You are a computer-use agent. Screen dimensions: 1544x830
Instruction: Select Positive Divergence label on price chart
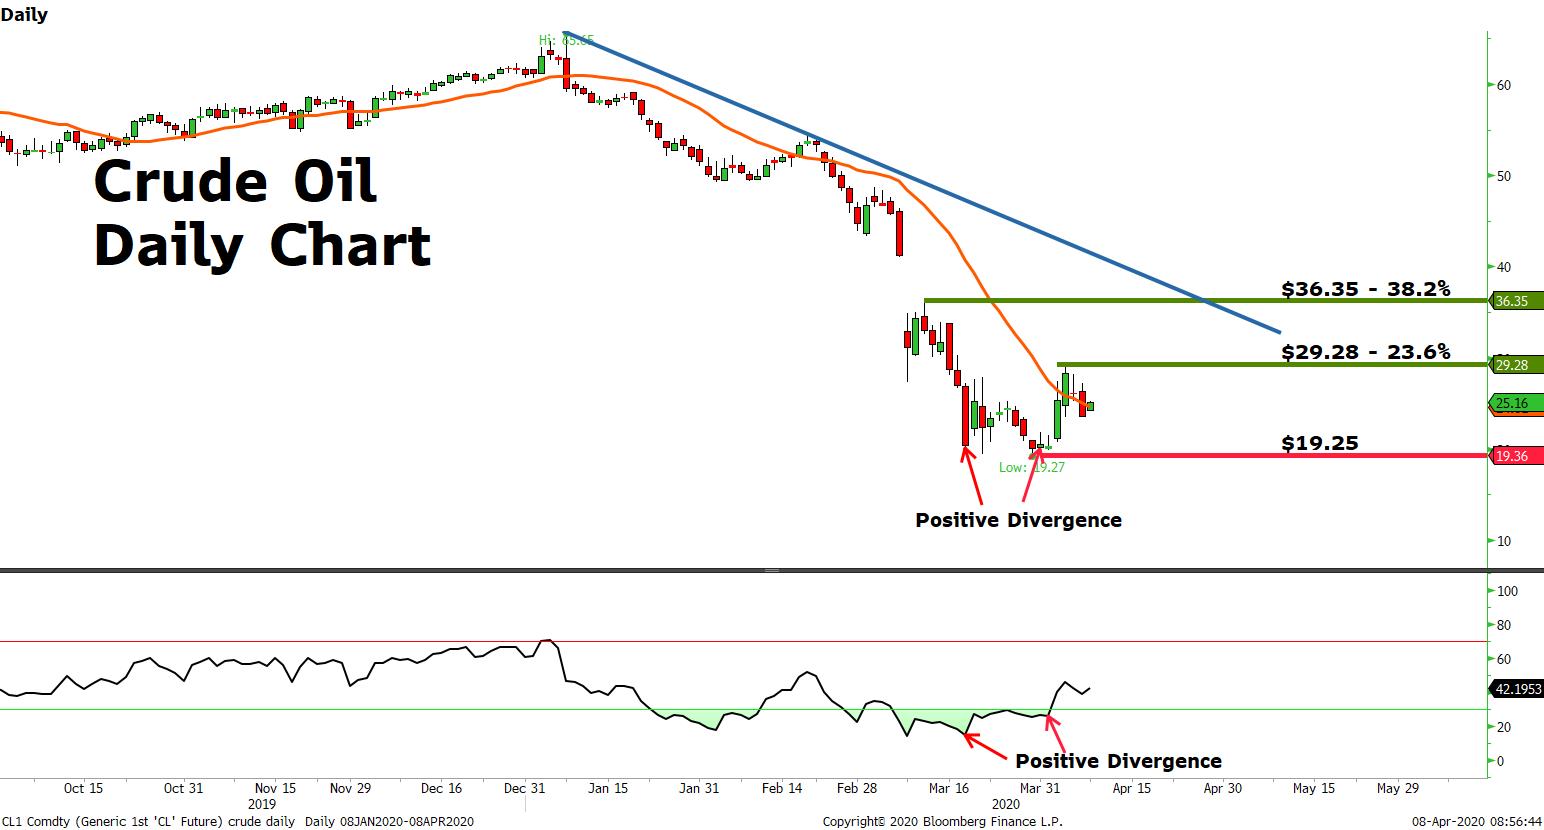tap(1018, 520)
